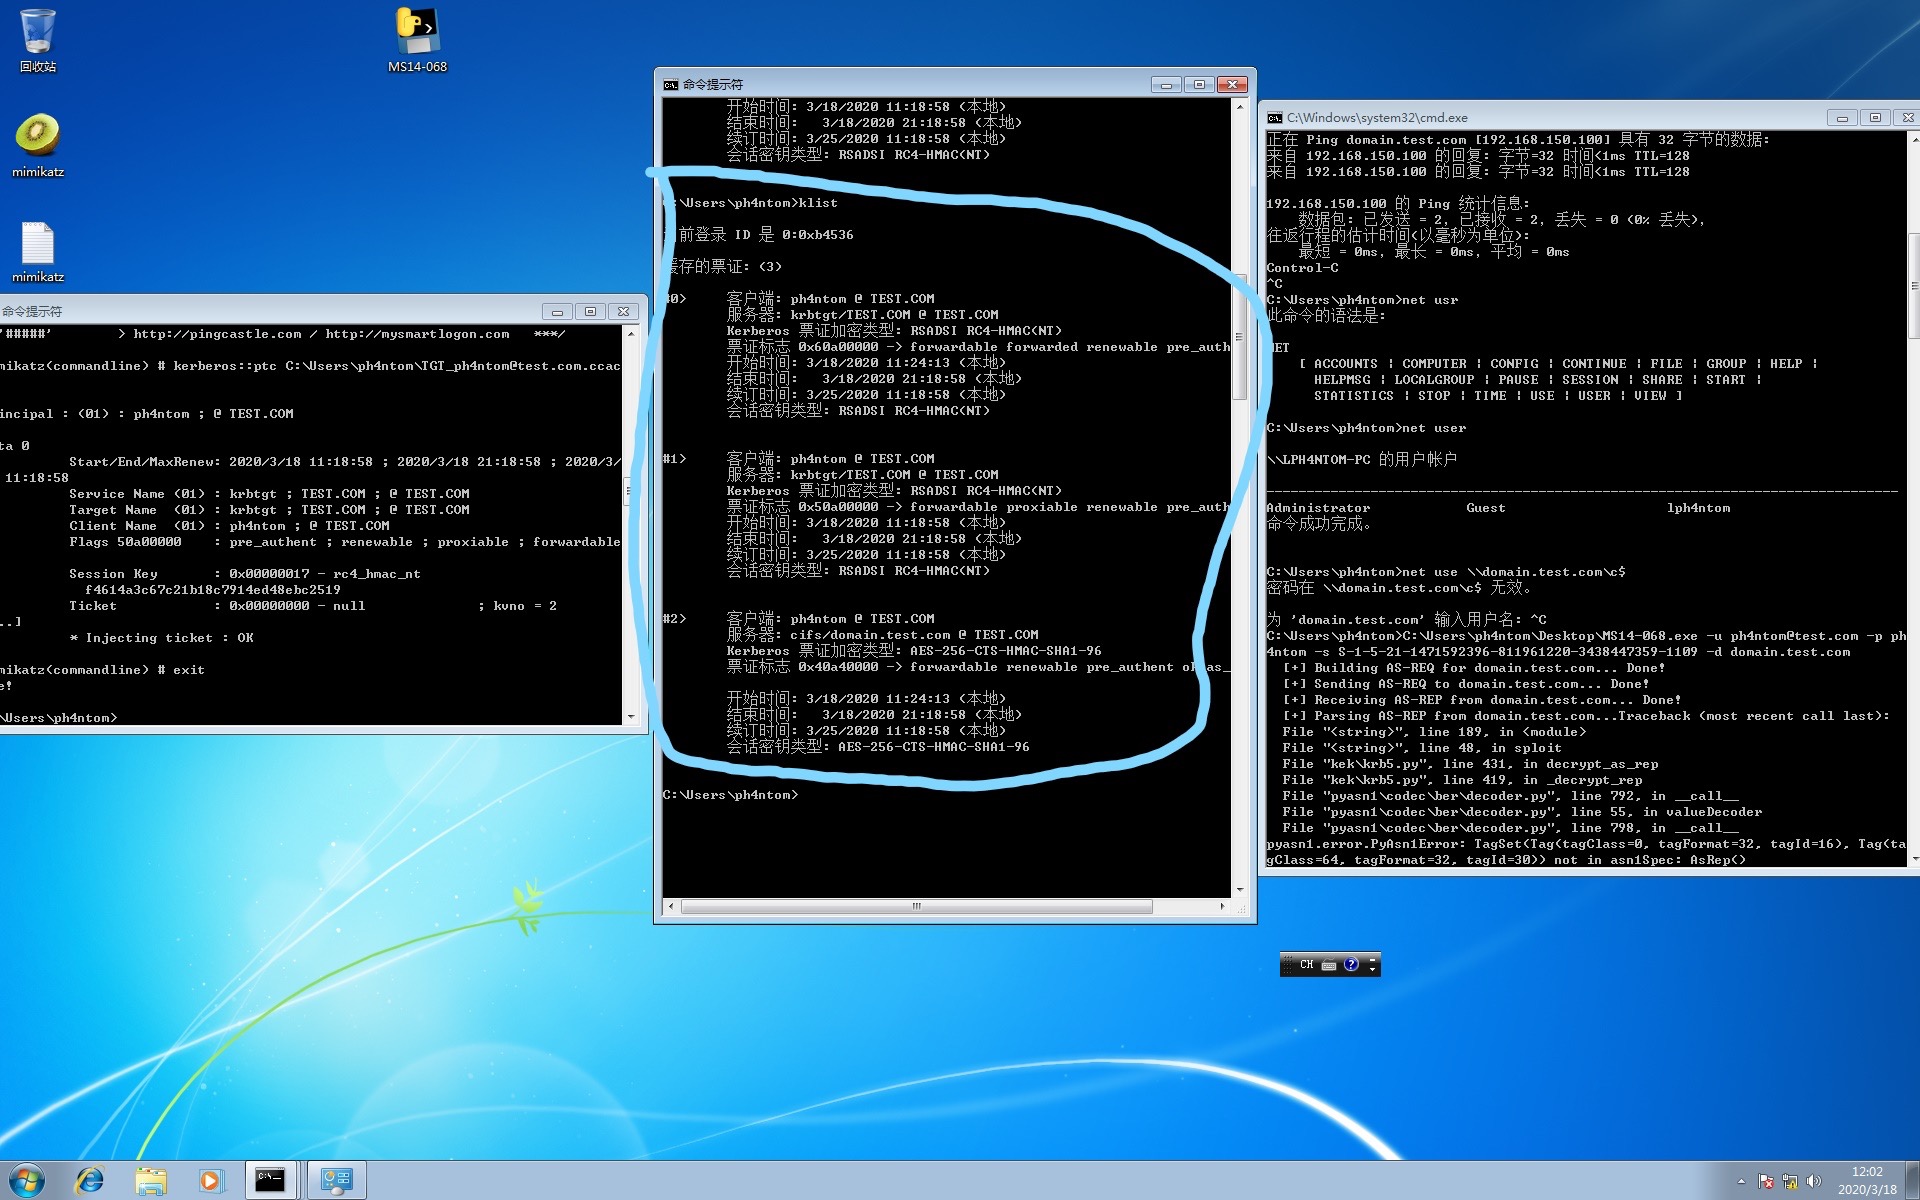Image resolution: width=1920 pixels, height=1200 pixels.
Task: Click scroll-up arrow in right cmd.exe window
Action: tap(1914, 140)
